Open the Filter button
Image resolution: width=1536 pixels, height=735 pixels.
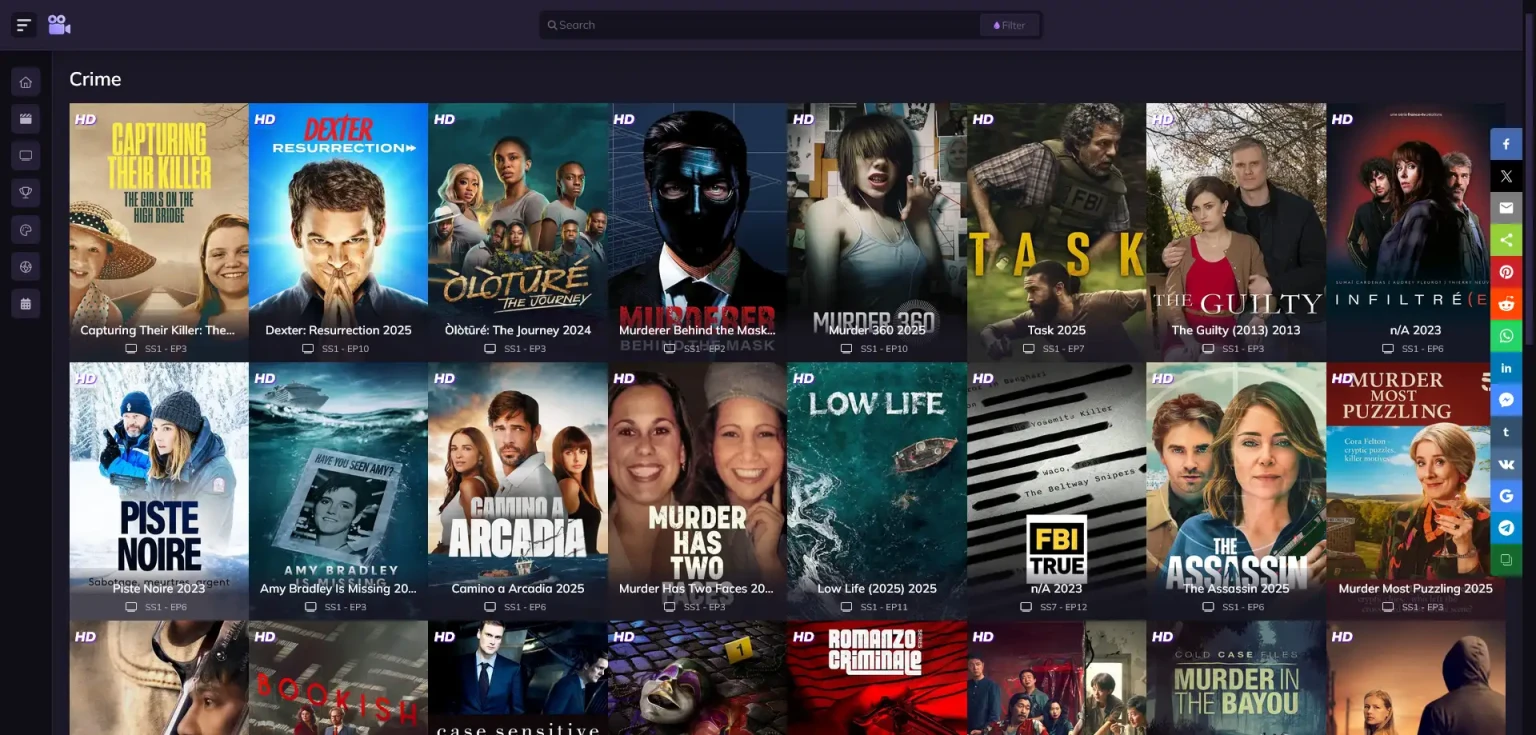(1009, 25)
